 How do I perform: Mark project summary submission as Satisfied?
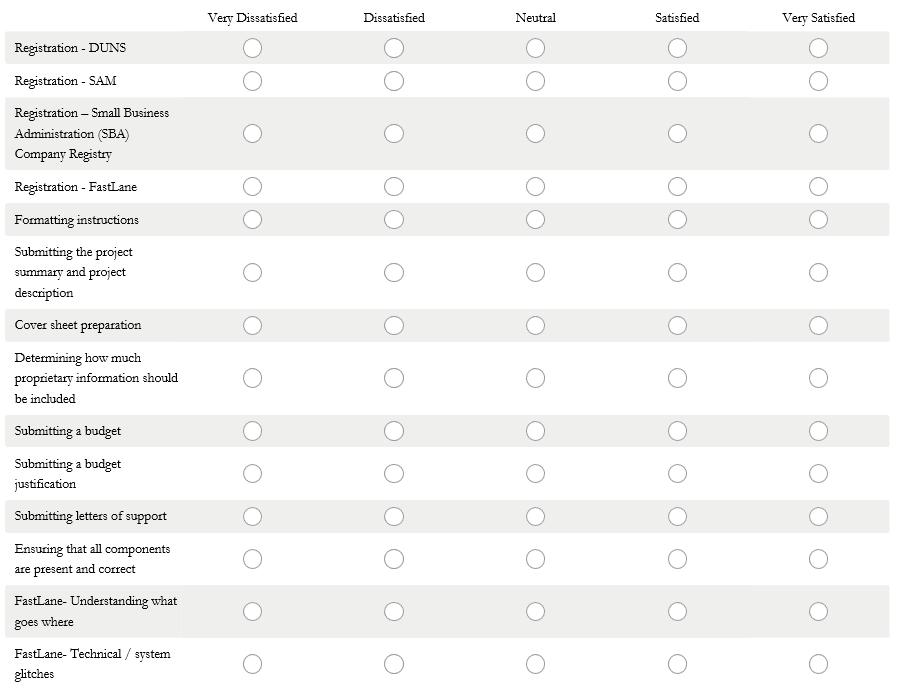click(677, 272)
